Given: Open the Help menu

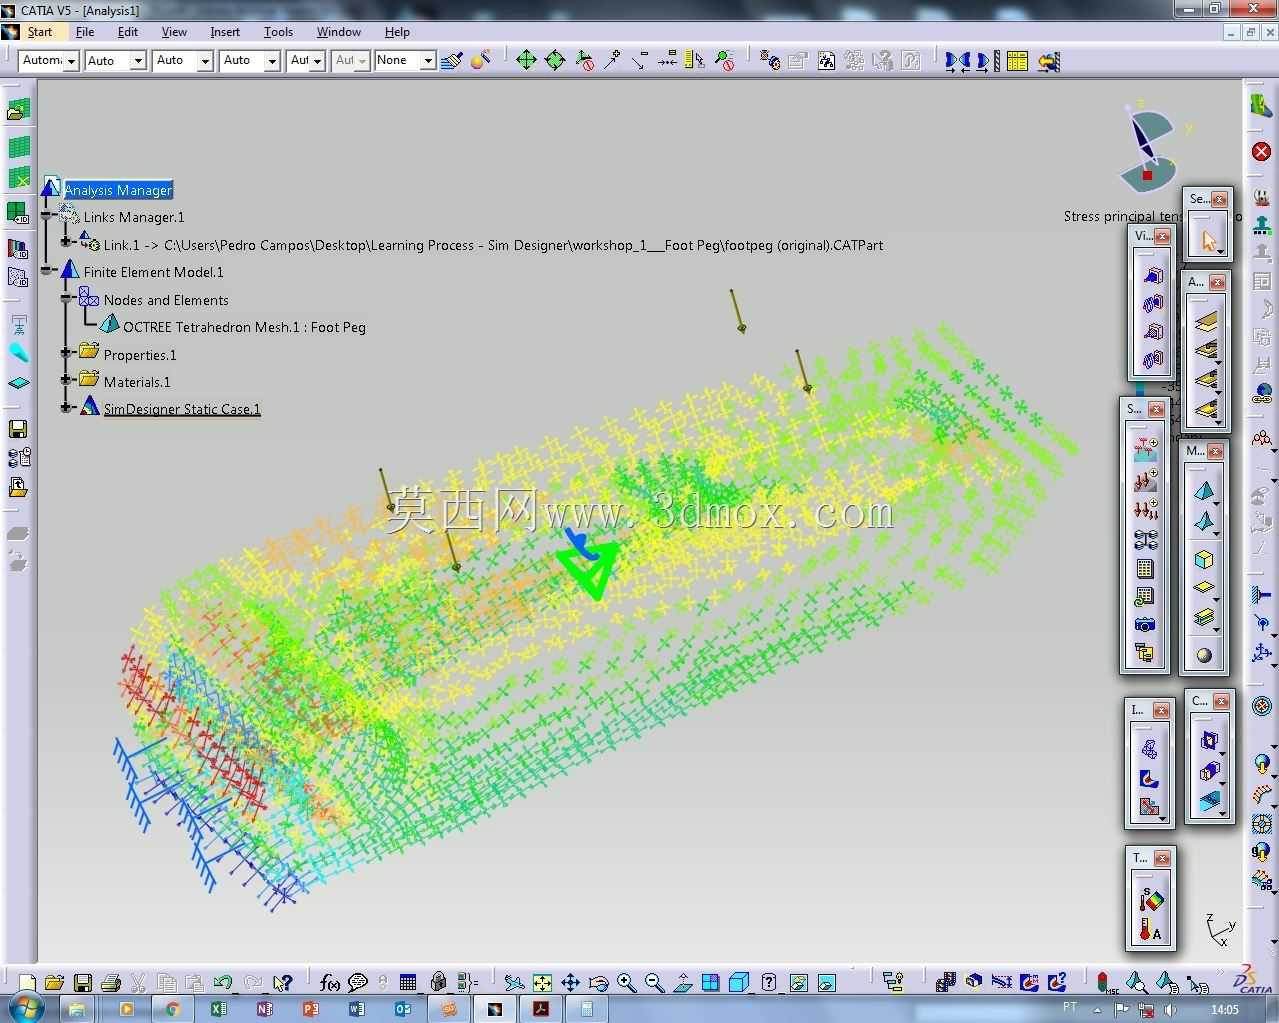Looking at the screenshot, I should point(397,32).
